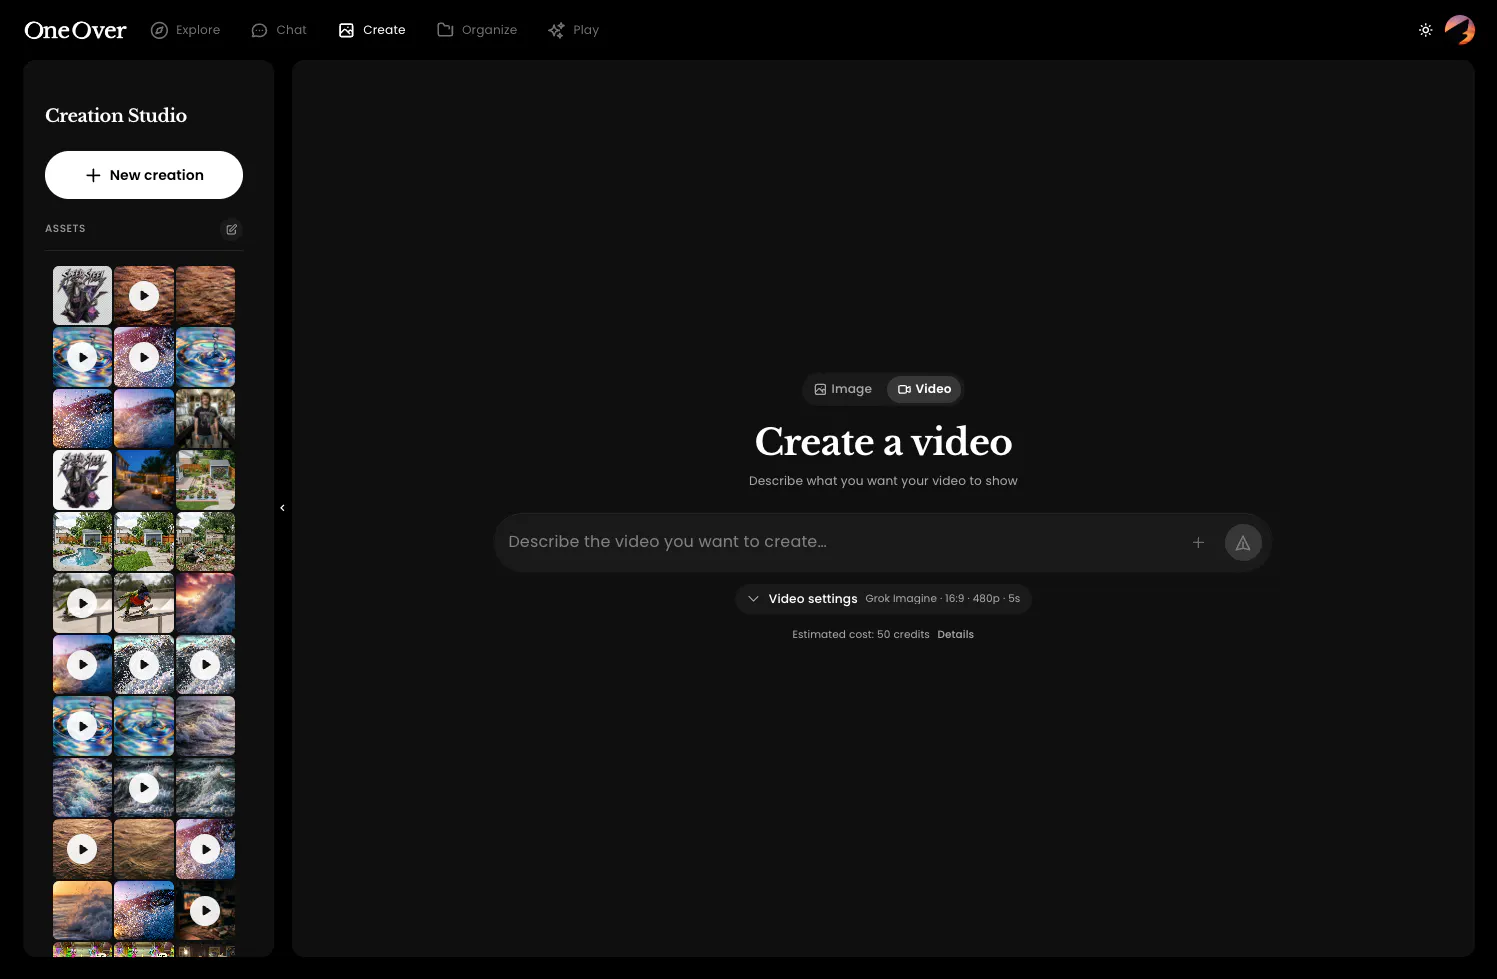Click the ASSETS section label

pyautogui.click(x=65, y=229)
